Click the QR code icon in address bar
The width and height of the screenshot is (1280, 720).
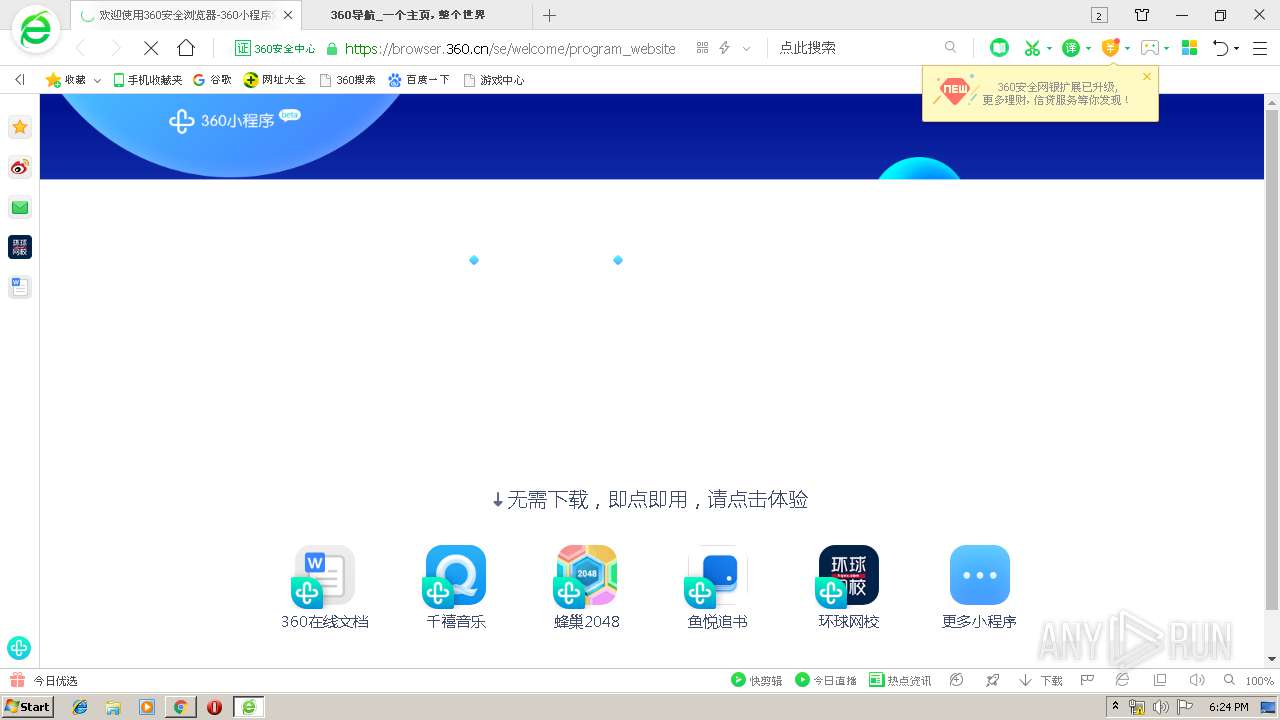pyautogui.click(x=702, y=48)
